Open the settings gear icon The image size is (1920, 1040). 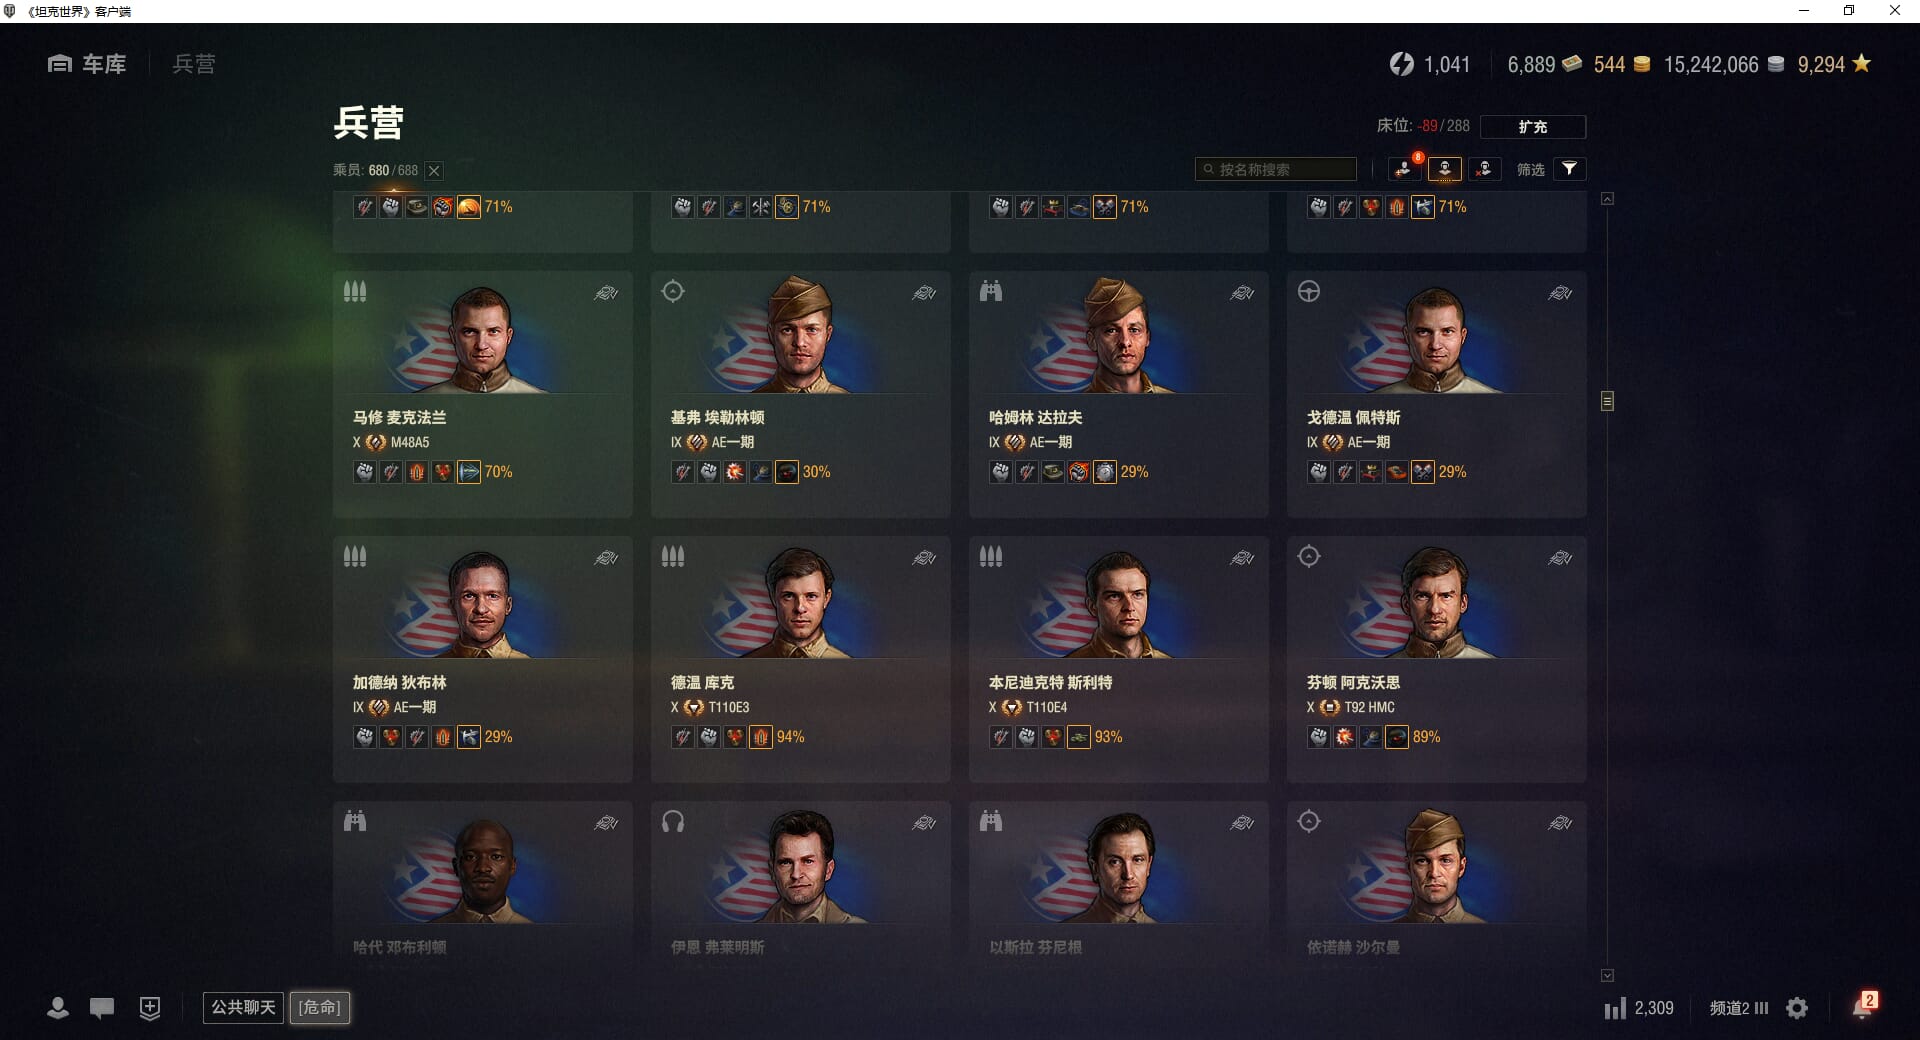coord(1797,1008)
